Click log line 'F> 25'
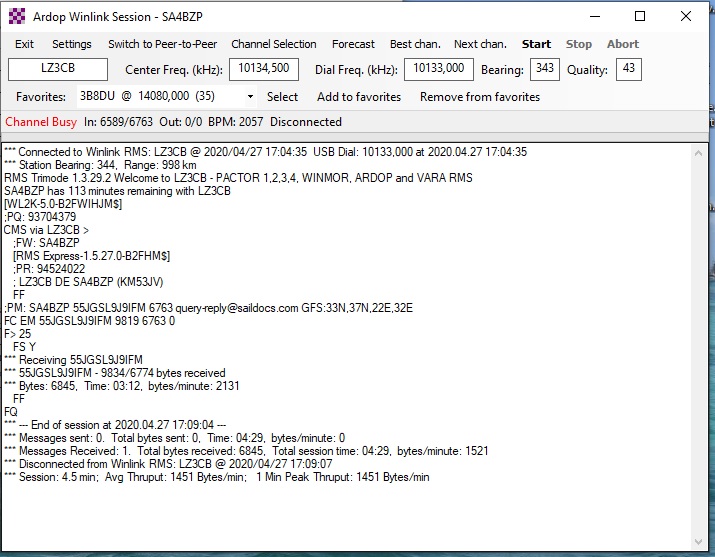Viewport: 715px width, 557px height. click(17, 334)
